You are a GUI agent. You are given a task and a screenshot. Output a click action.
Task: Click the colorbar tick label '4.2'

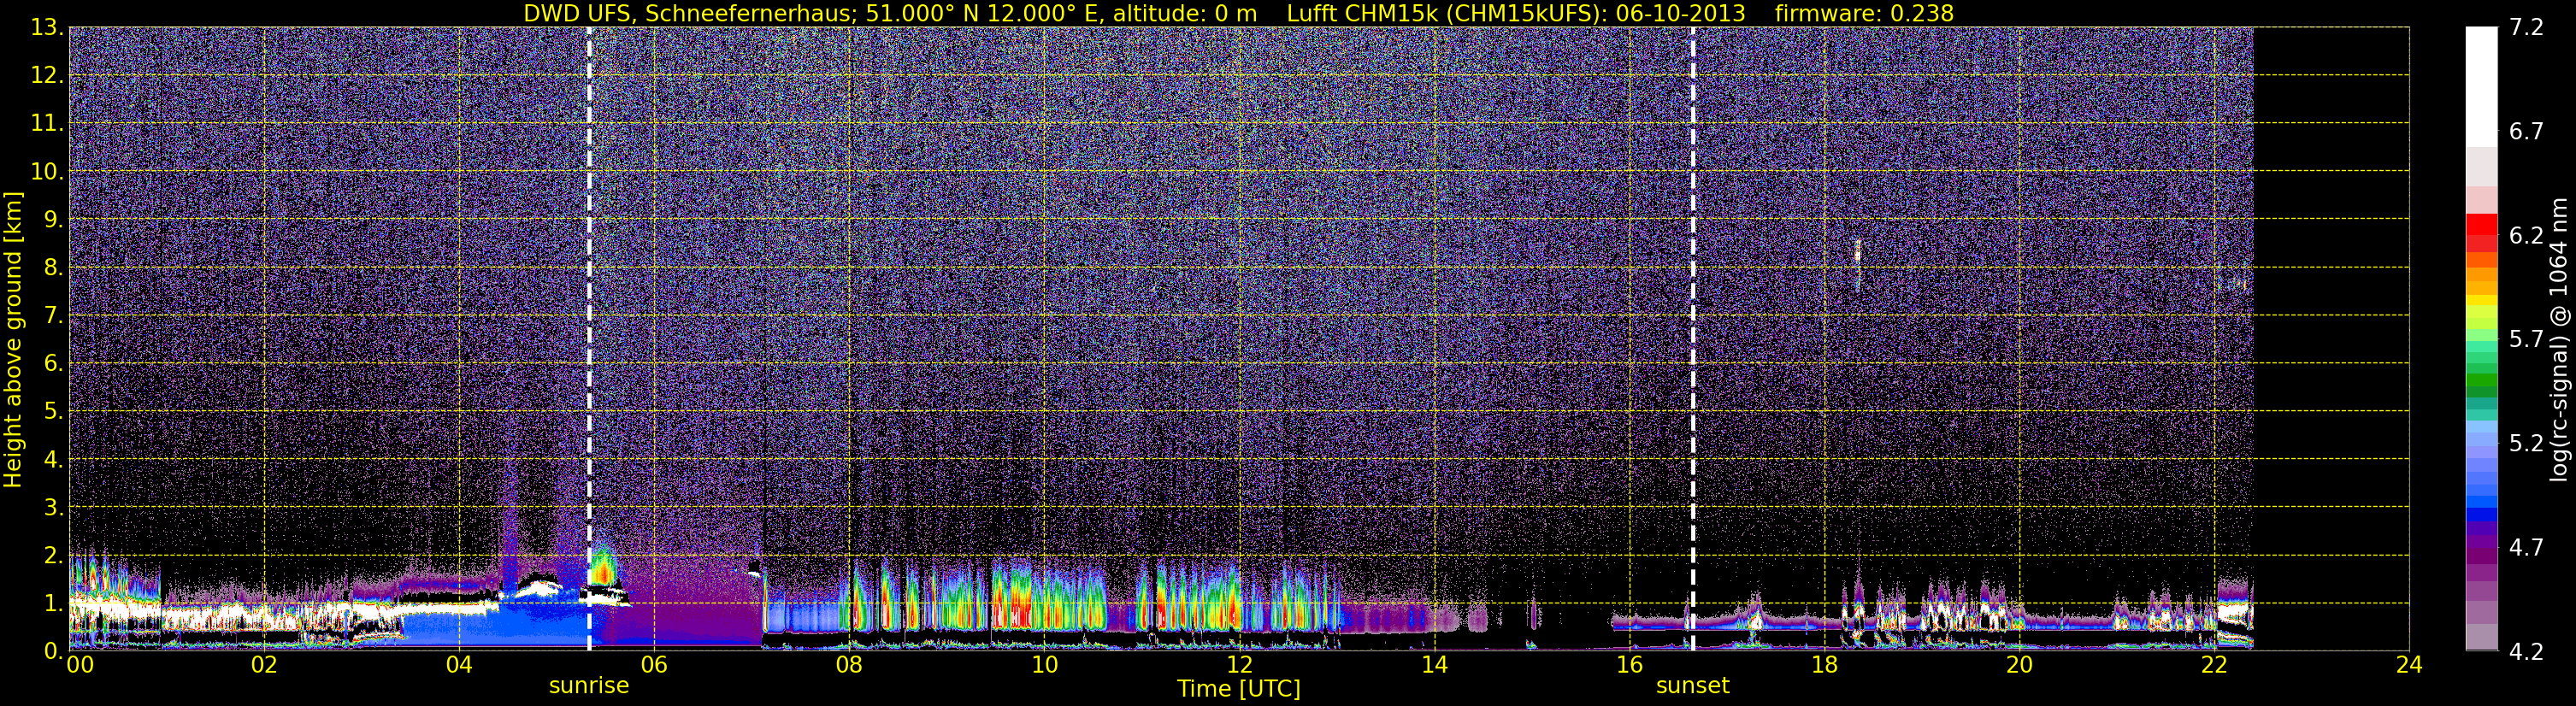(2526, 651)
